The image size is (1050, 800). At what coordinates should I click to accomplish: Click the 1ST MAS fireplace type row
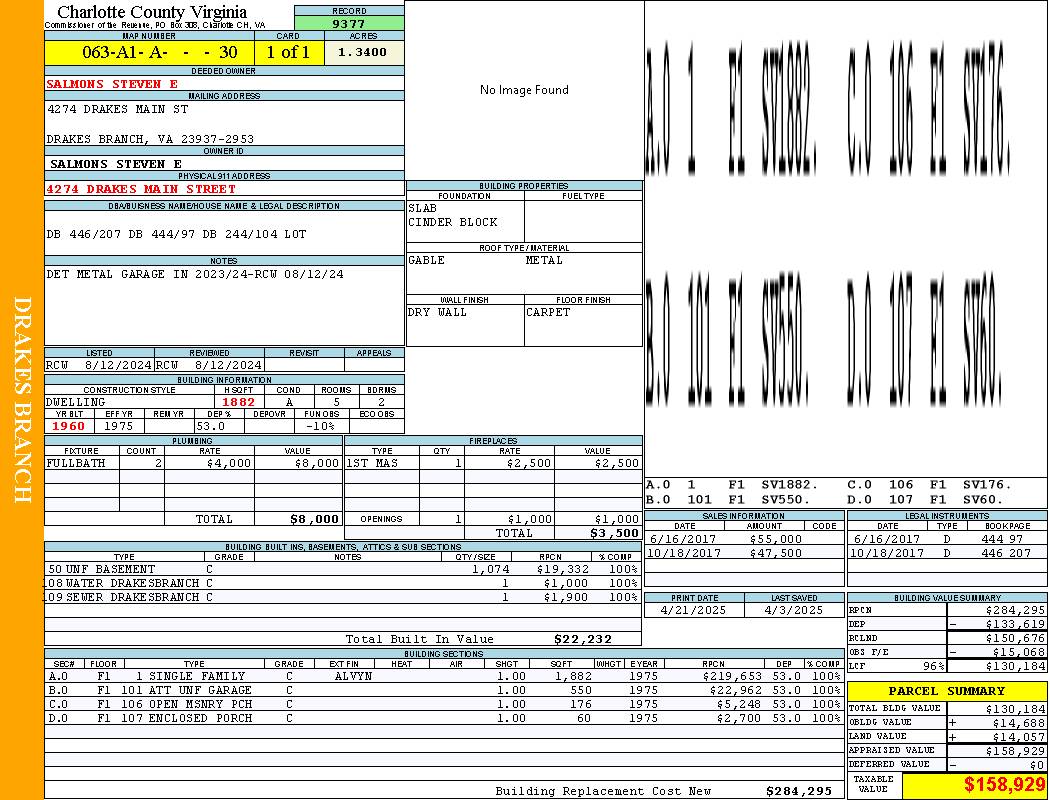coord(494,463)
